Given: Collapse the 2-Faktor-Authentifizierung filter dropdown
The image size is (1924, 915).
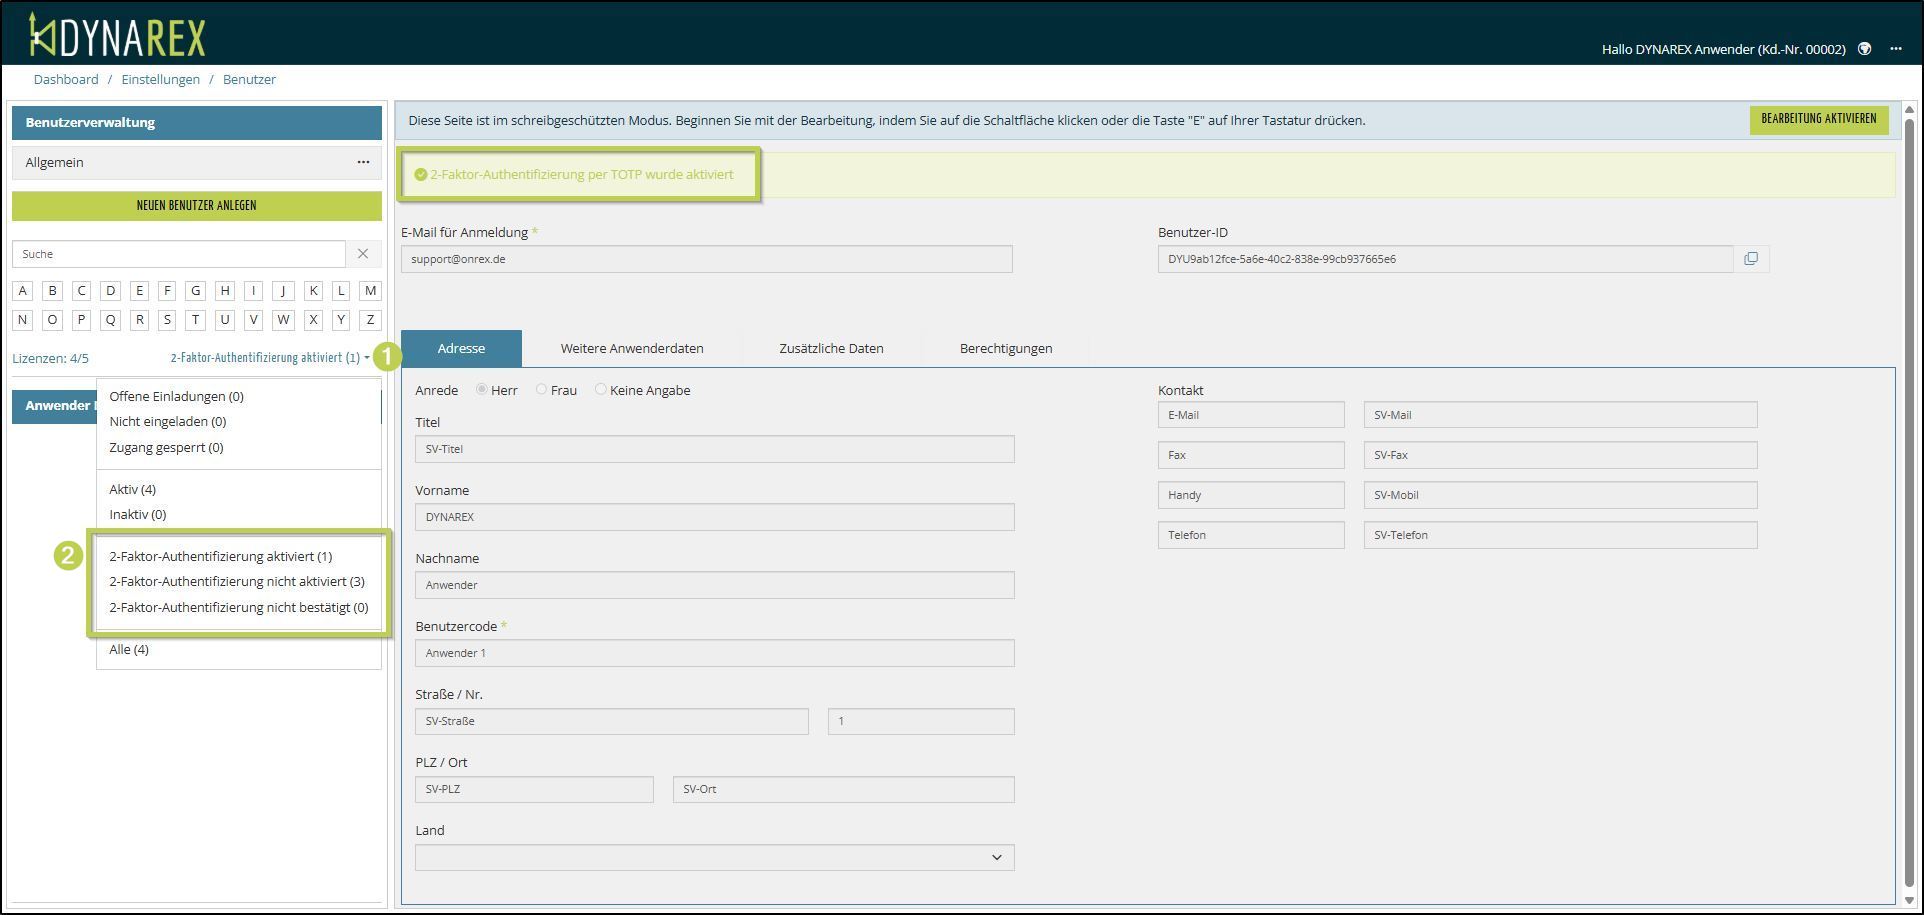Looking at the screenshot, I should tap(270, 358).
